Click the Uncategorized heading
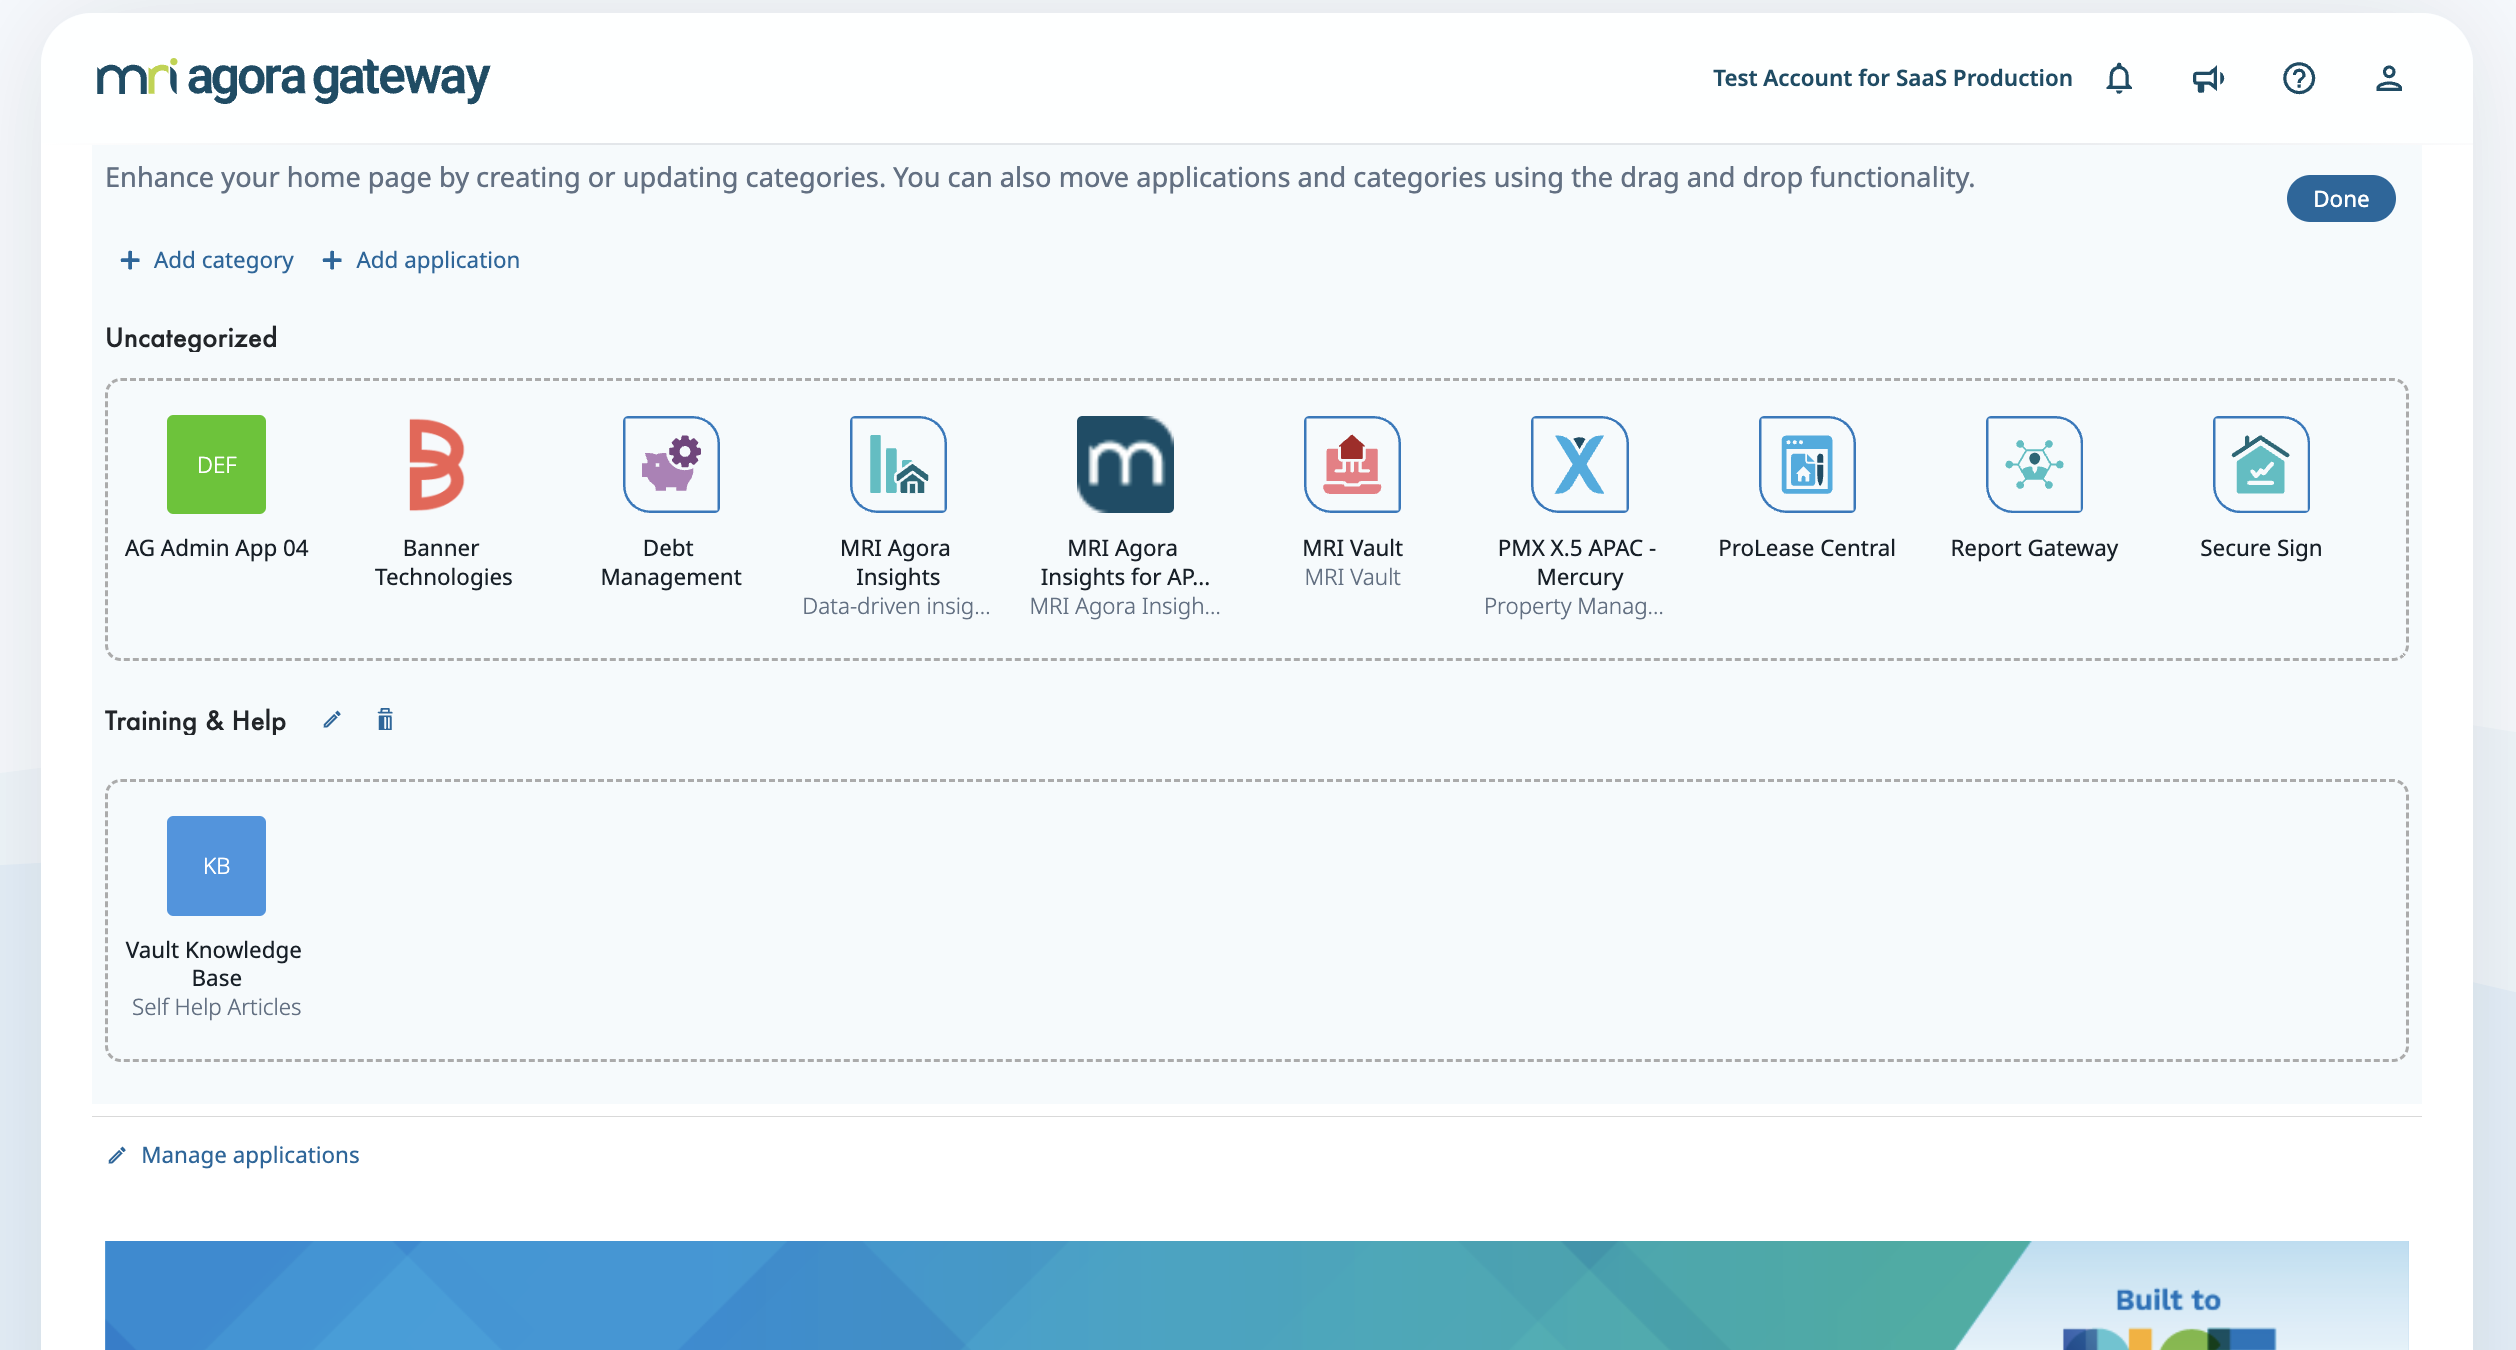Image resolution: width=2516 pixels, height=1350 pixels. click(x=191, y=338)
